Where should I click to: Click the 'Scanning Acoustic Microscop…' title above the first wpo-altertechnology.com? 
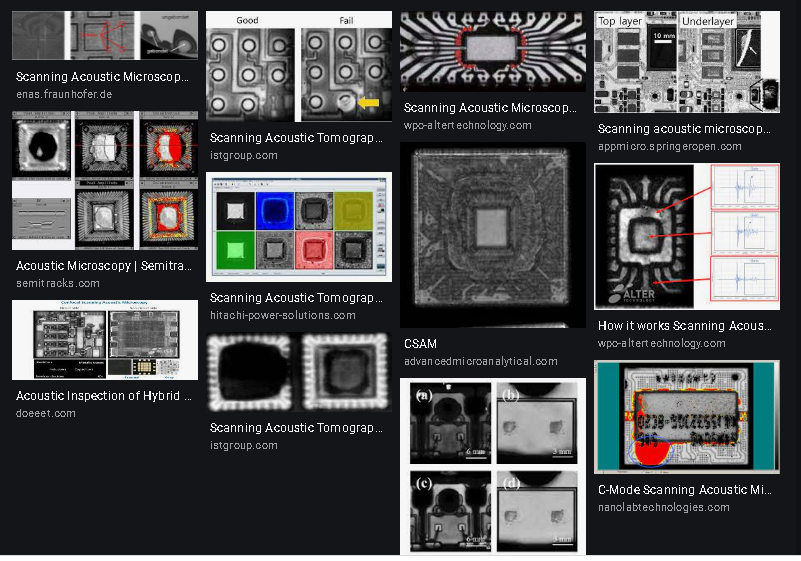point(490,108)
